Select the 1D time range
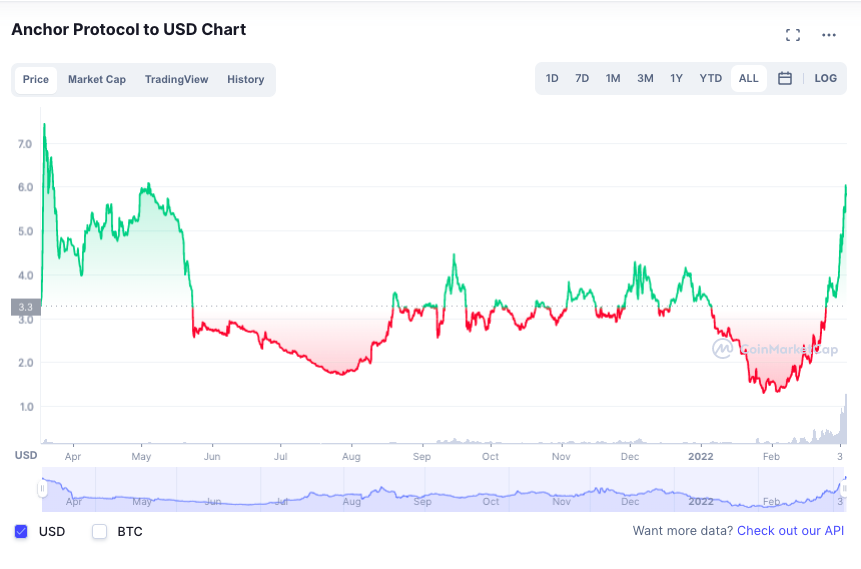 point(552,79)
